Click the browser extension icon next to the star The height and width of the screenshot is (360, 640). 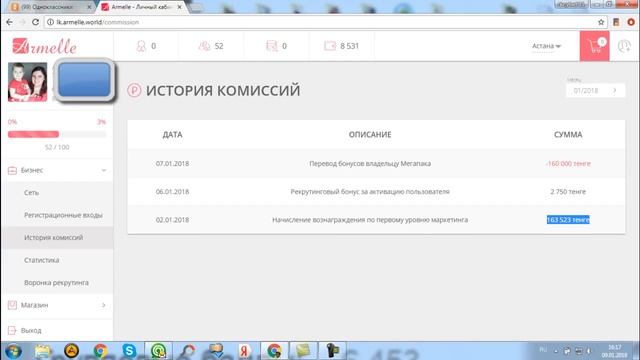[x=616, y=22]
